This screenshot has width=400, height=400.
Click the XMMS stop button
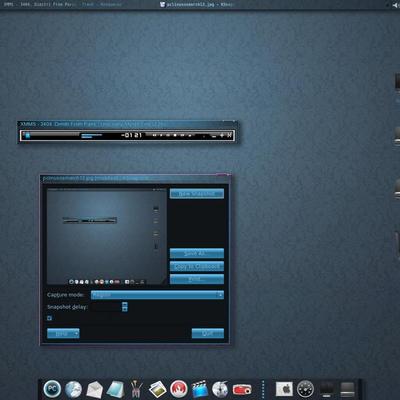pyautogui.click(x=175, y=135)
